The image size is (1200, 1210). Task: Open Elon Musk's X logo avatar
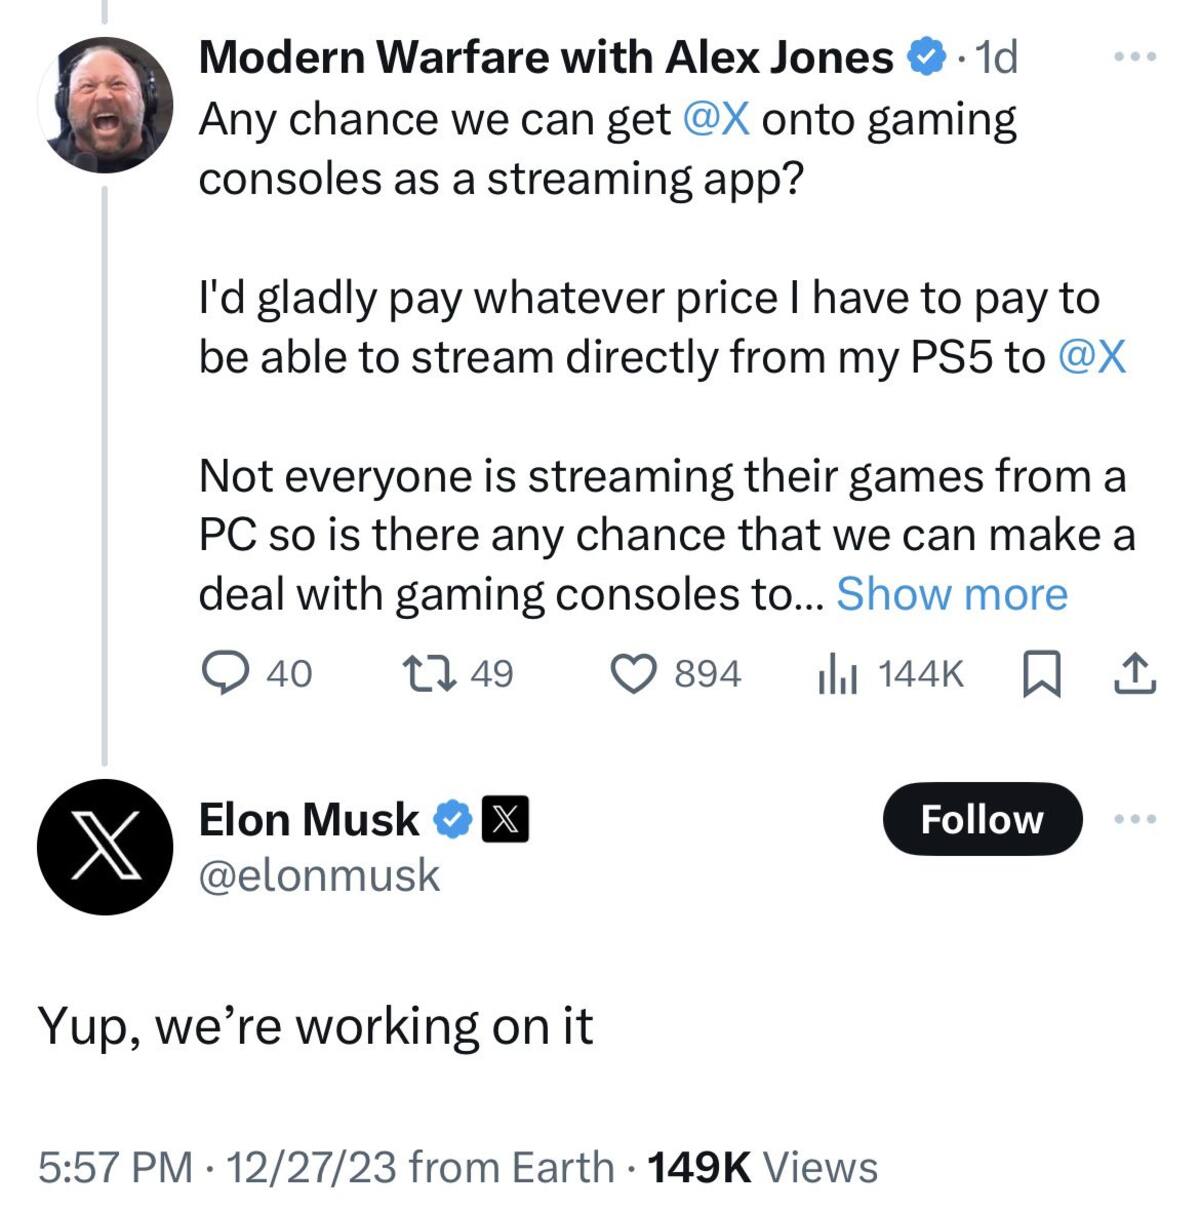(105, 846)
